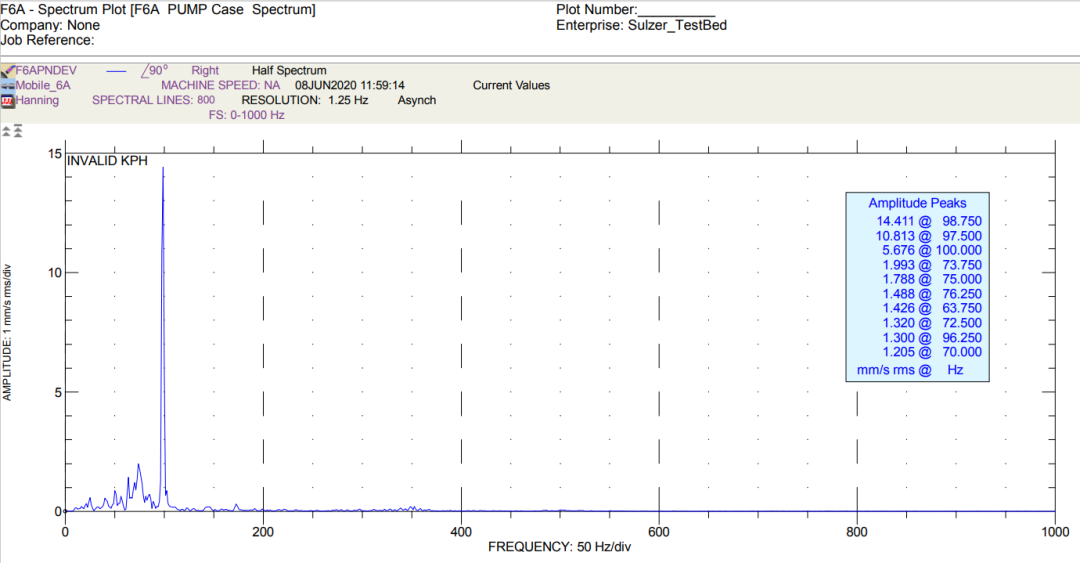This screenshot has height=563, width=1080.
Task: Select peak row 1.426 @ 63.750
Action: pyautogui.click(x=932, y=308)
